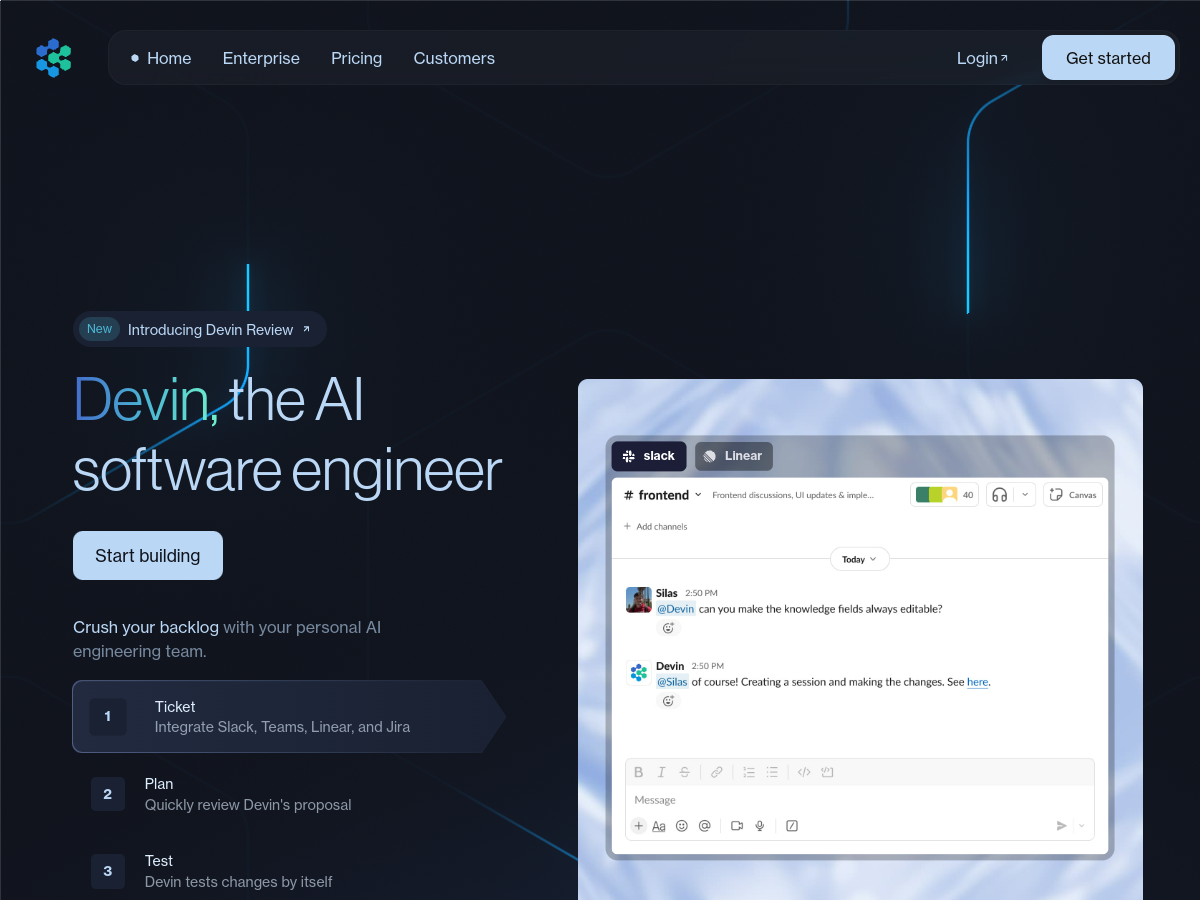The height and width of the screenshot is (900, 1200).
Task: Toggle italic formatting in Slack composer
Action: pos(661,772)
